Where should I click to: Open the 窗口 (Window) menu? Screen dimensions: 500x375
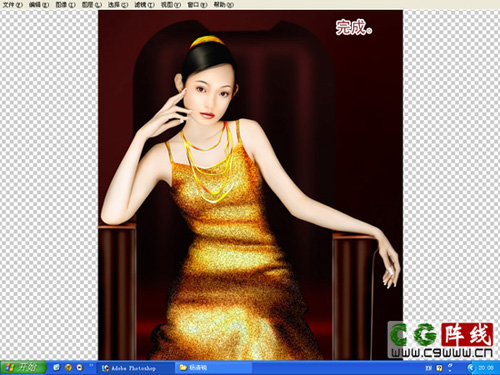tap(197, 5)
